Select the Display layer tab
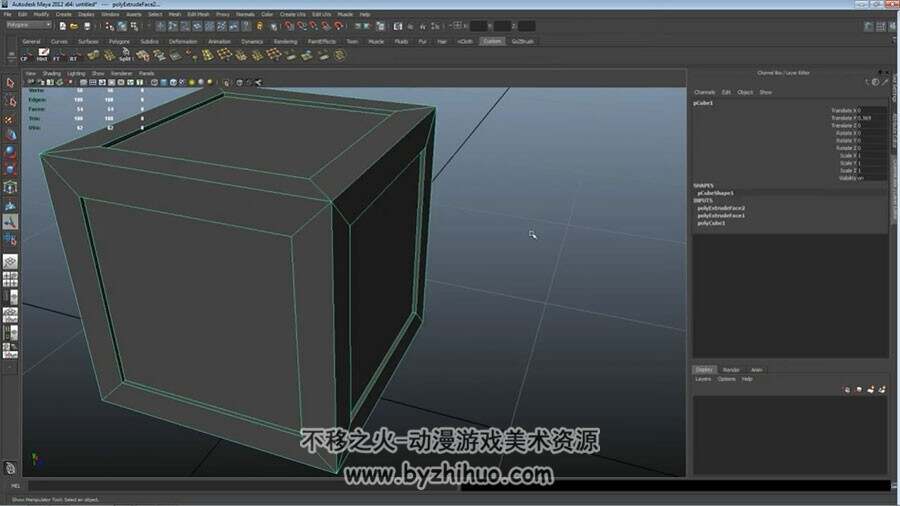Screen dimensions: 900x506 [704, 370]
